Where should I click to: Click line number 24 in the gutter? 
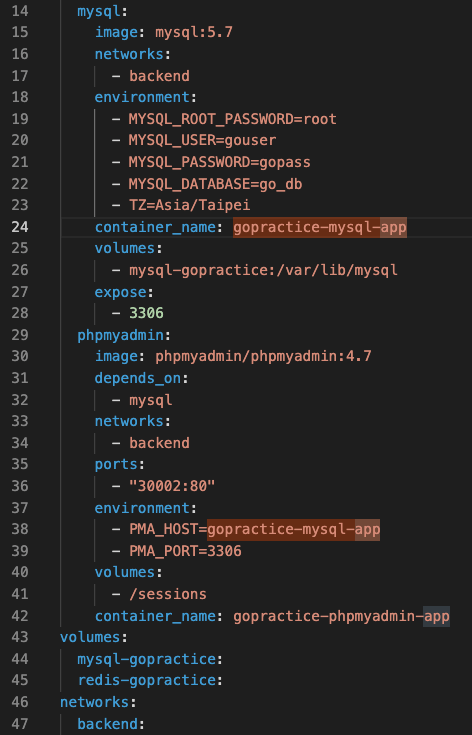[x=20, y=227]
